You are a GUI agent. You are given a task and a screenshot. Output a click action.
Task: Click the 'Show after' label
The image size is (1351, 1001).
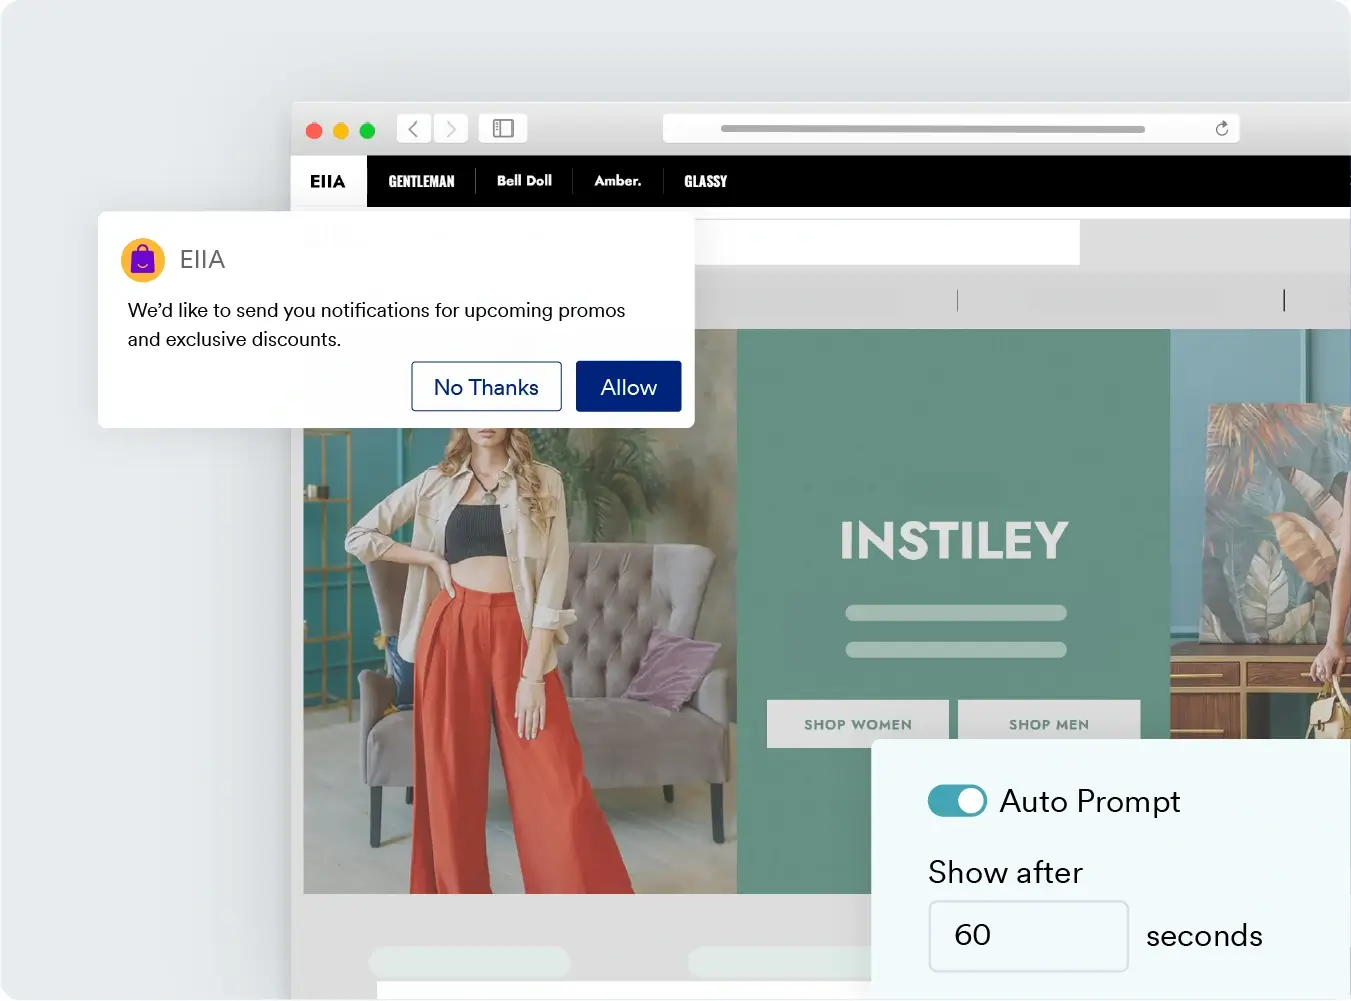(x=1005, y=872)
